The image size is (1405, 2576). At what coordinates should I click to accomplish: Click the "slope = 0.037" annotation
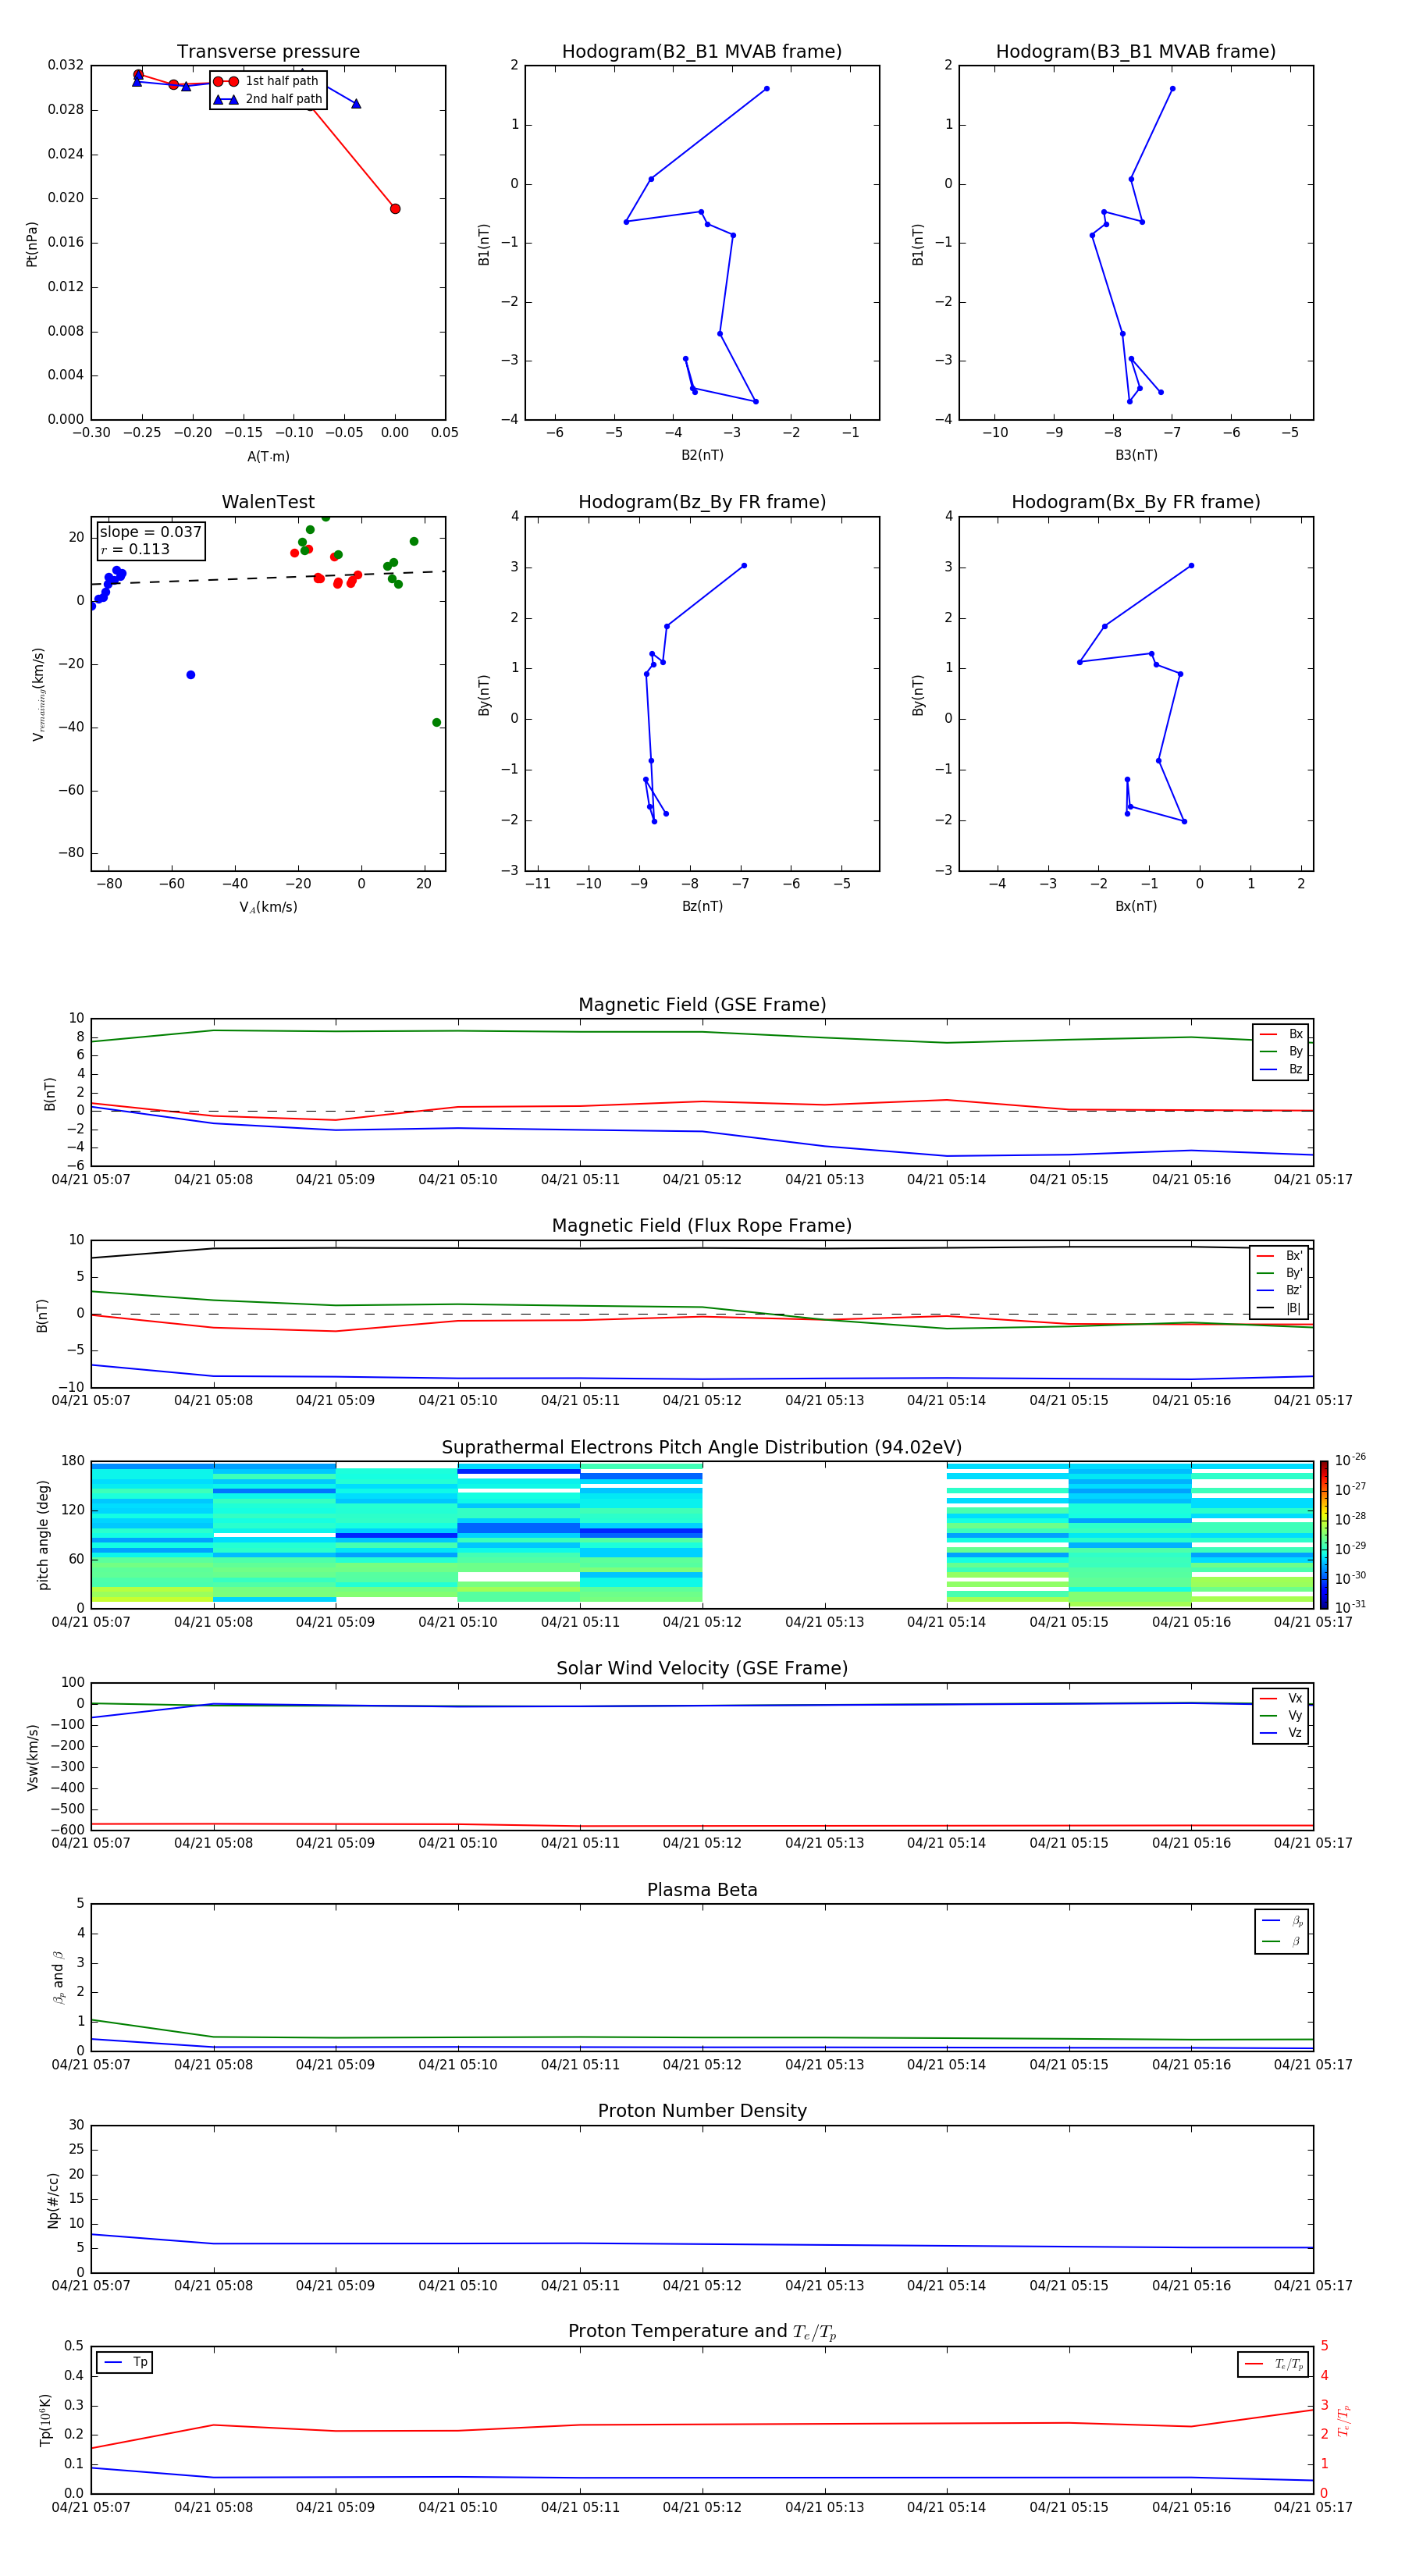[150, 532]
